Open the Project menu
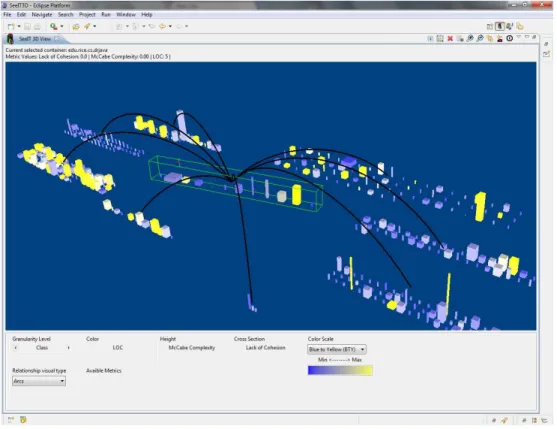557x429 pixels. pos(87,15)
